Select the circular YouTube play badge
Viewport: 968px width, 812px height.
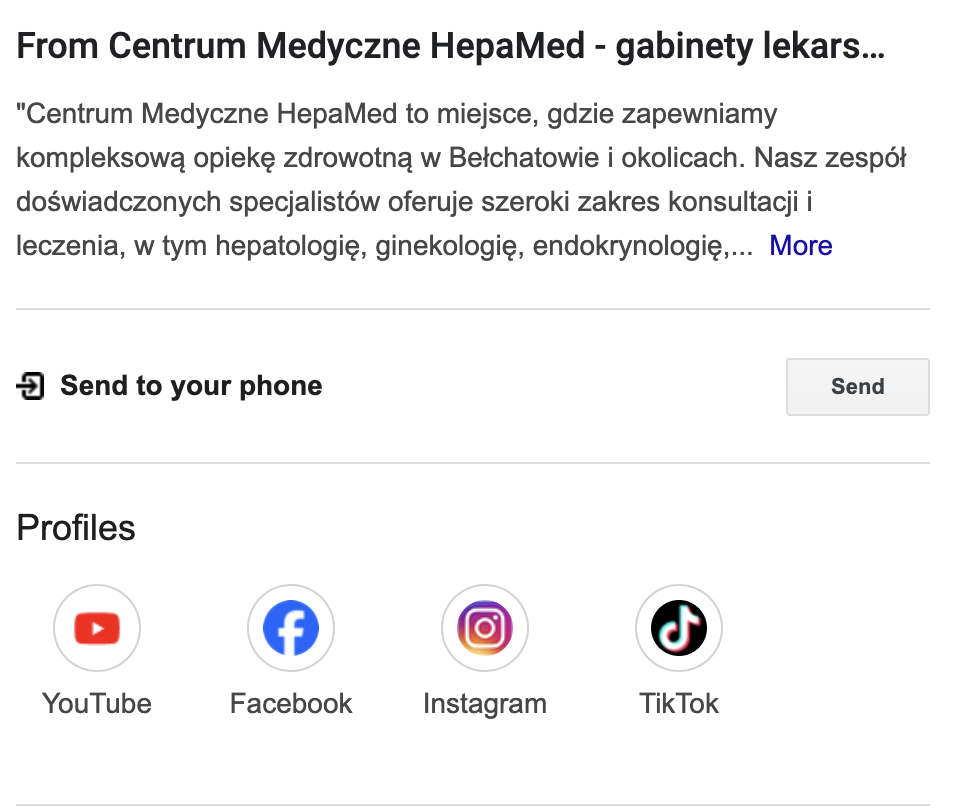pos(96,628)
